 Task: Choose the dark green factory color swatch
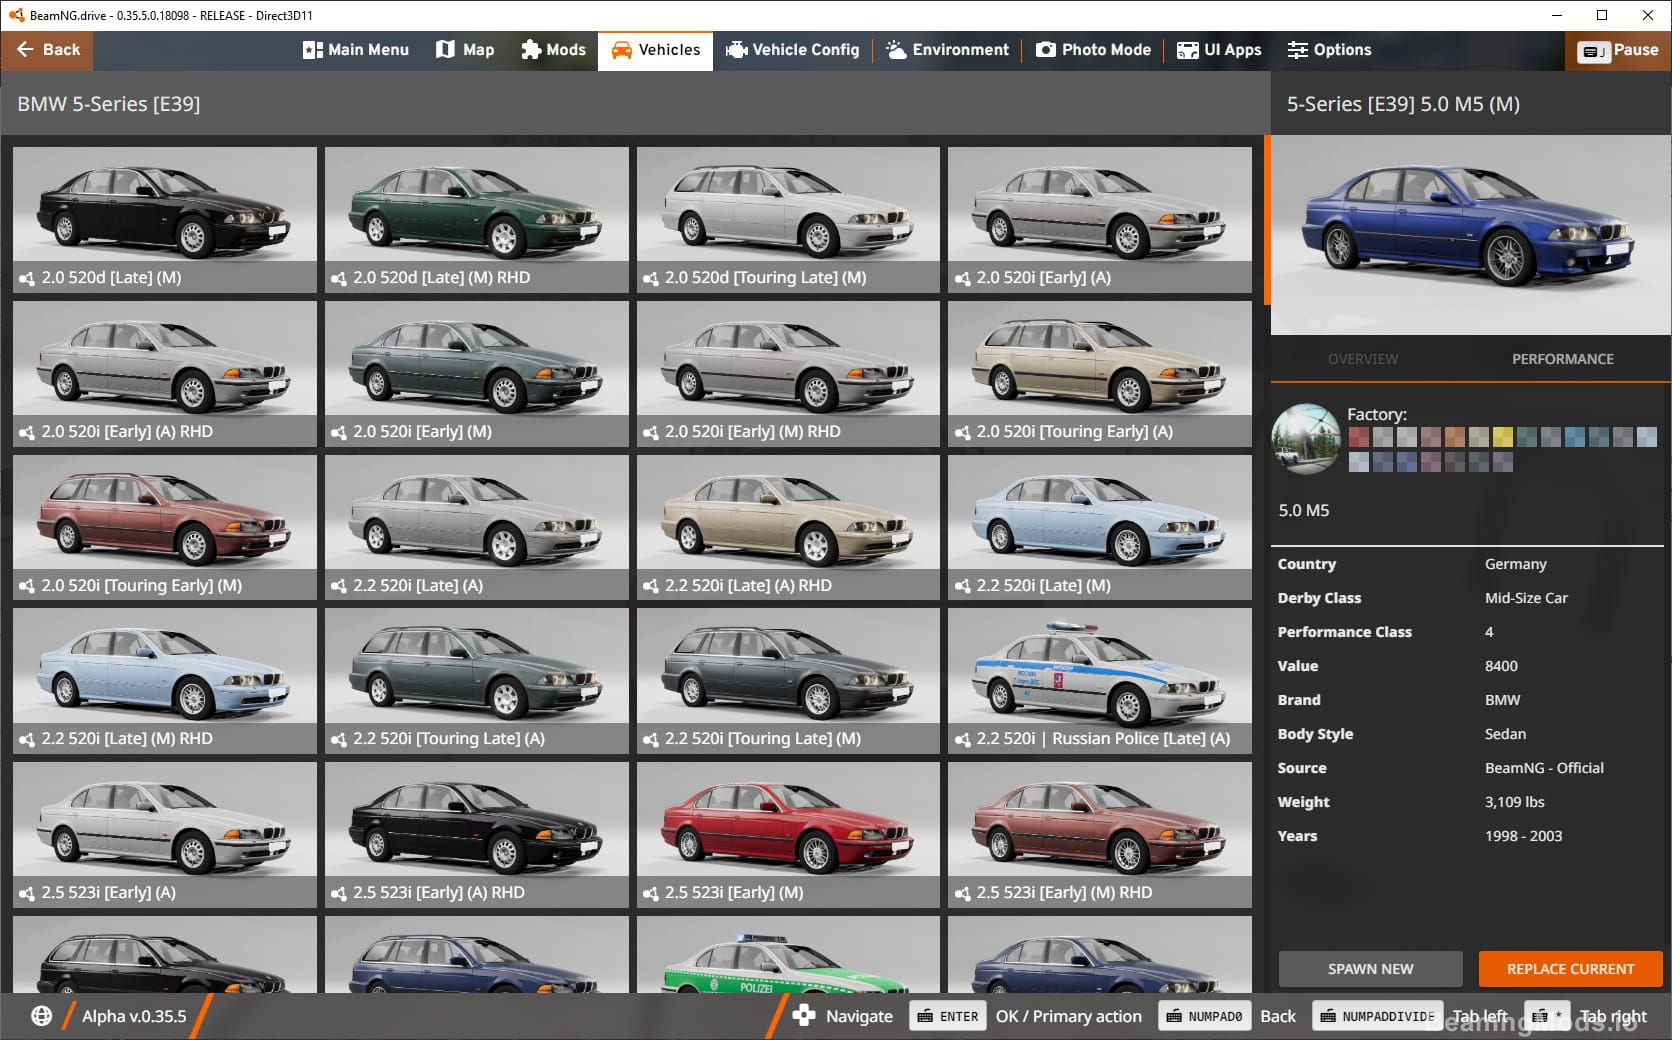coord(1526,437)
